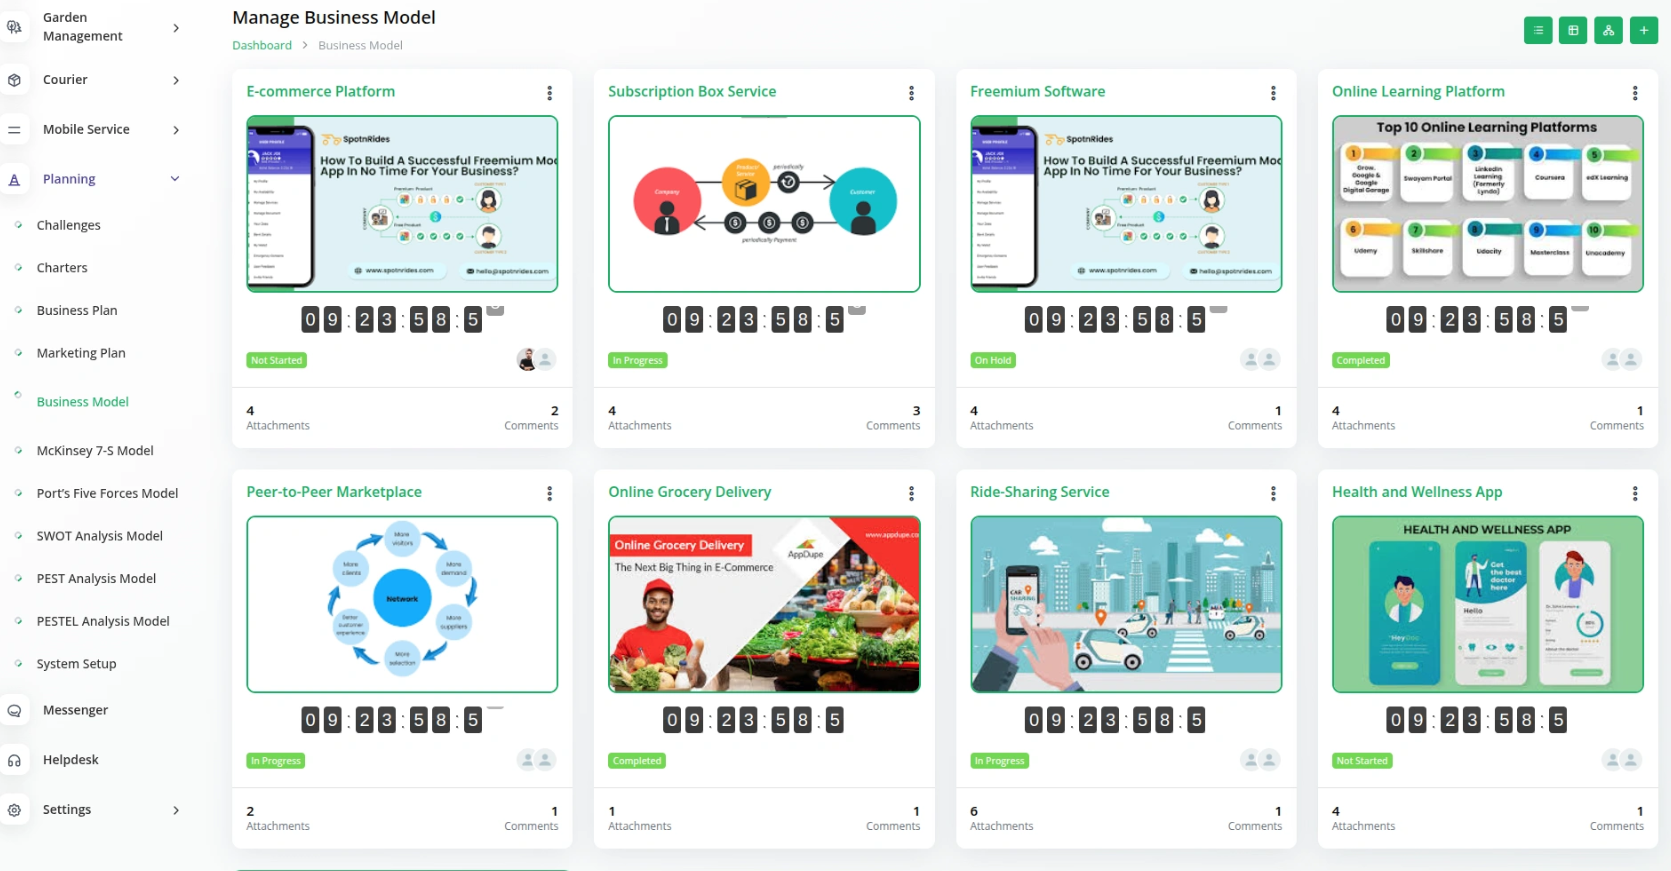Switch to grid table view icon
The width and height of the screenshot is (1671, 871).
(x=1573, y=30)
